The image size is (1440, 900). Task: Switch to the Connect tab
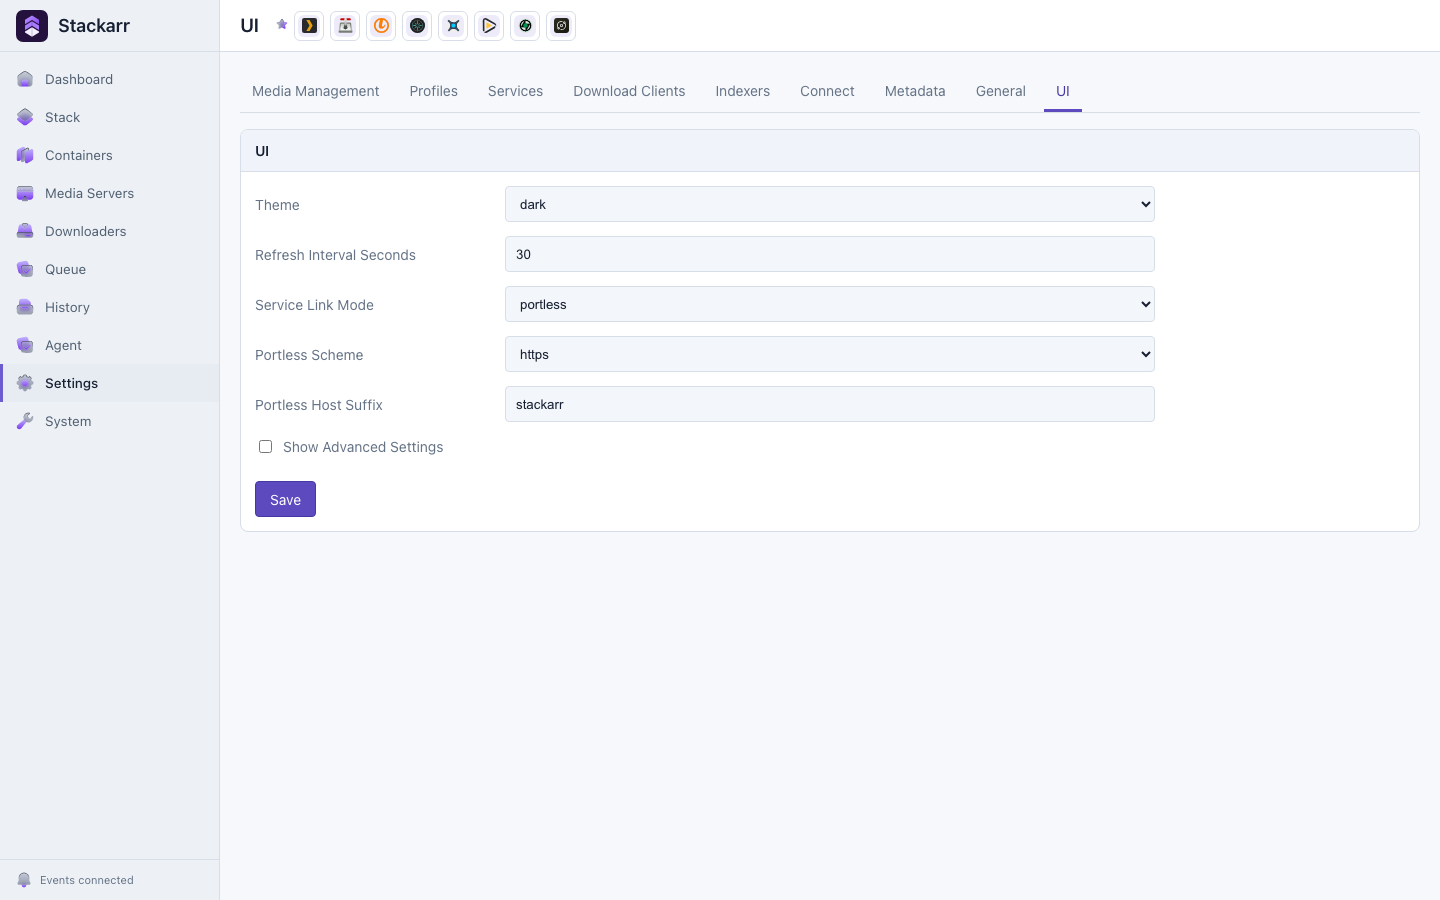(x=827, y=91)
